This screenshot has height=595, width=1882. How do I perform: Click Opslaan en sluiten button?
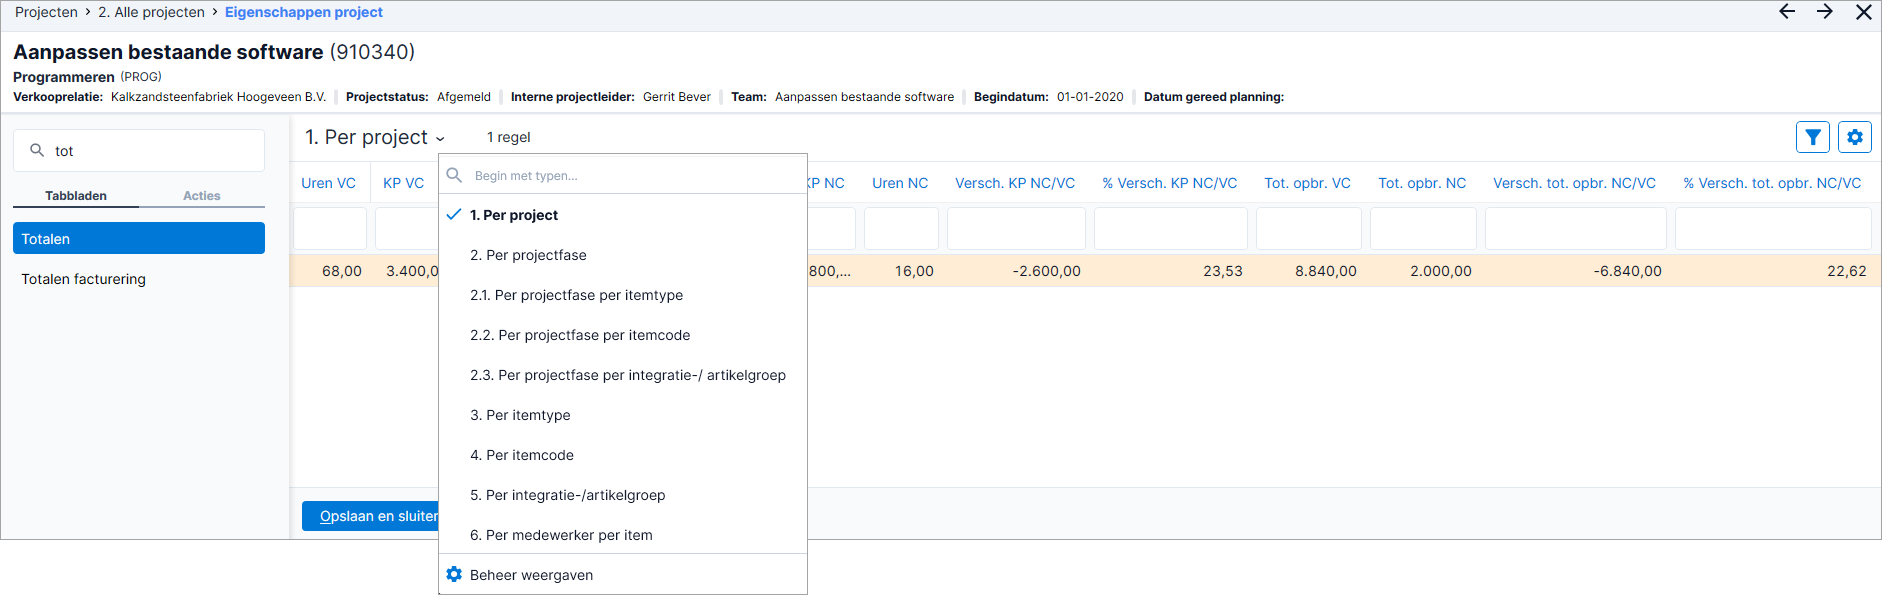coord(371,516)
